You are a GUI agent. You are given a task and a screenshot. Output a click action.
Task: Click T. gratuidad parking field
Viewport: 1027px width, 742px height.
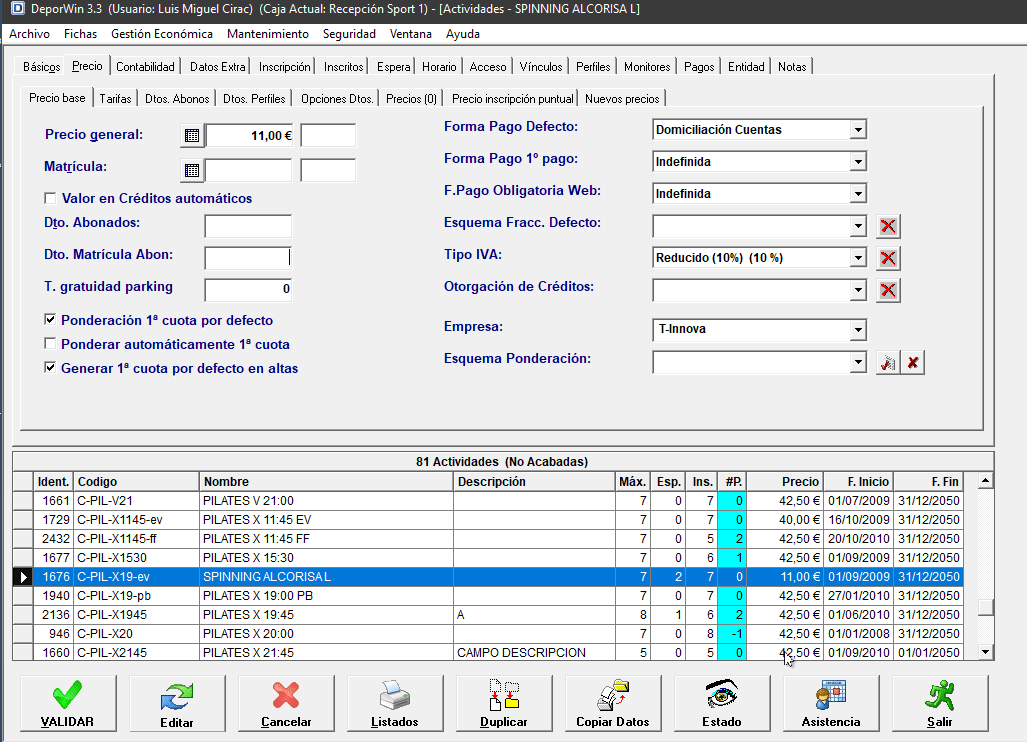pos(248,289)
